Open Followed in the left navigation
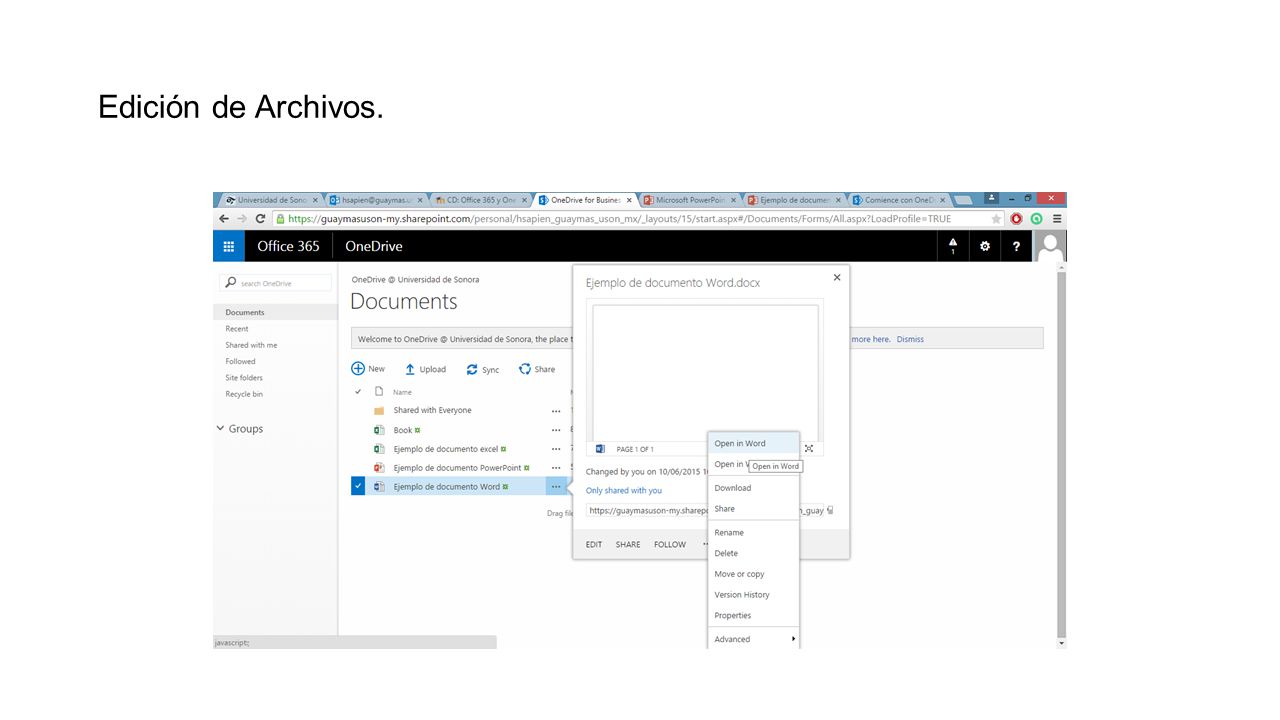1280x720 pixels. 240,361
